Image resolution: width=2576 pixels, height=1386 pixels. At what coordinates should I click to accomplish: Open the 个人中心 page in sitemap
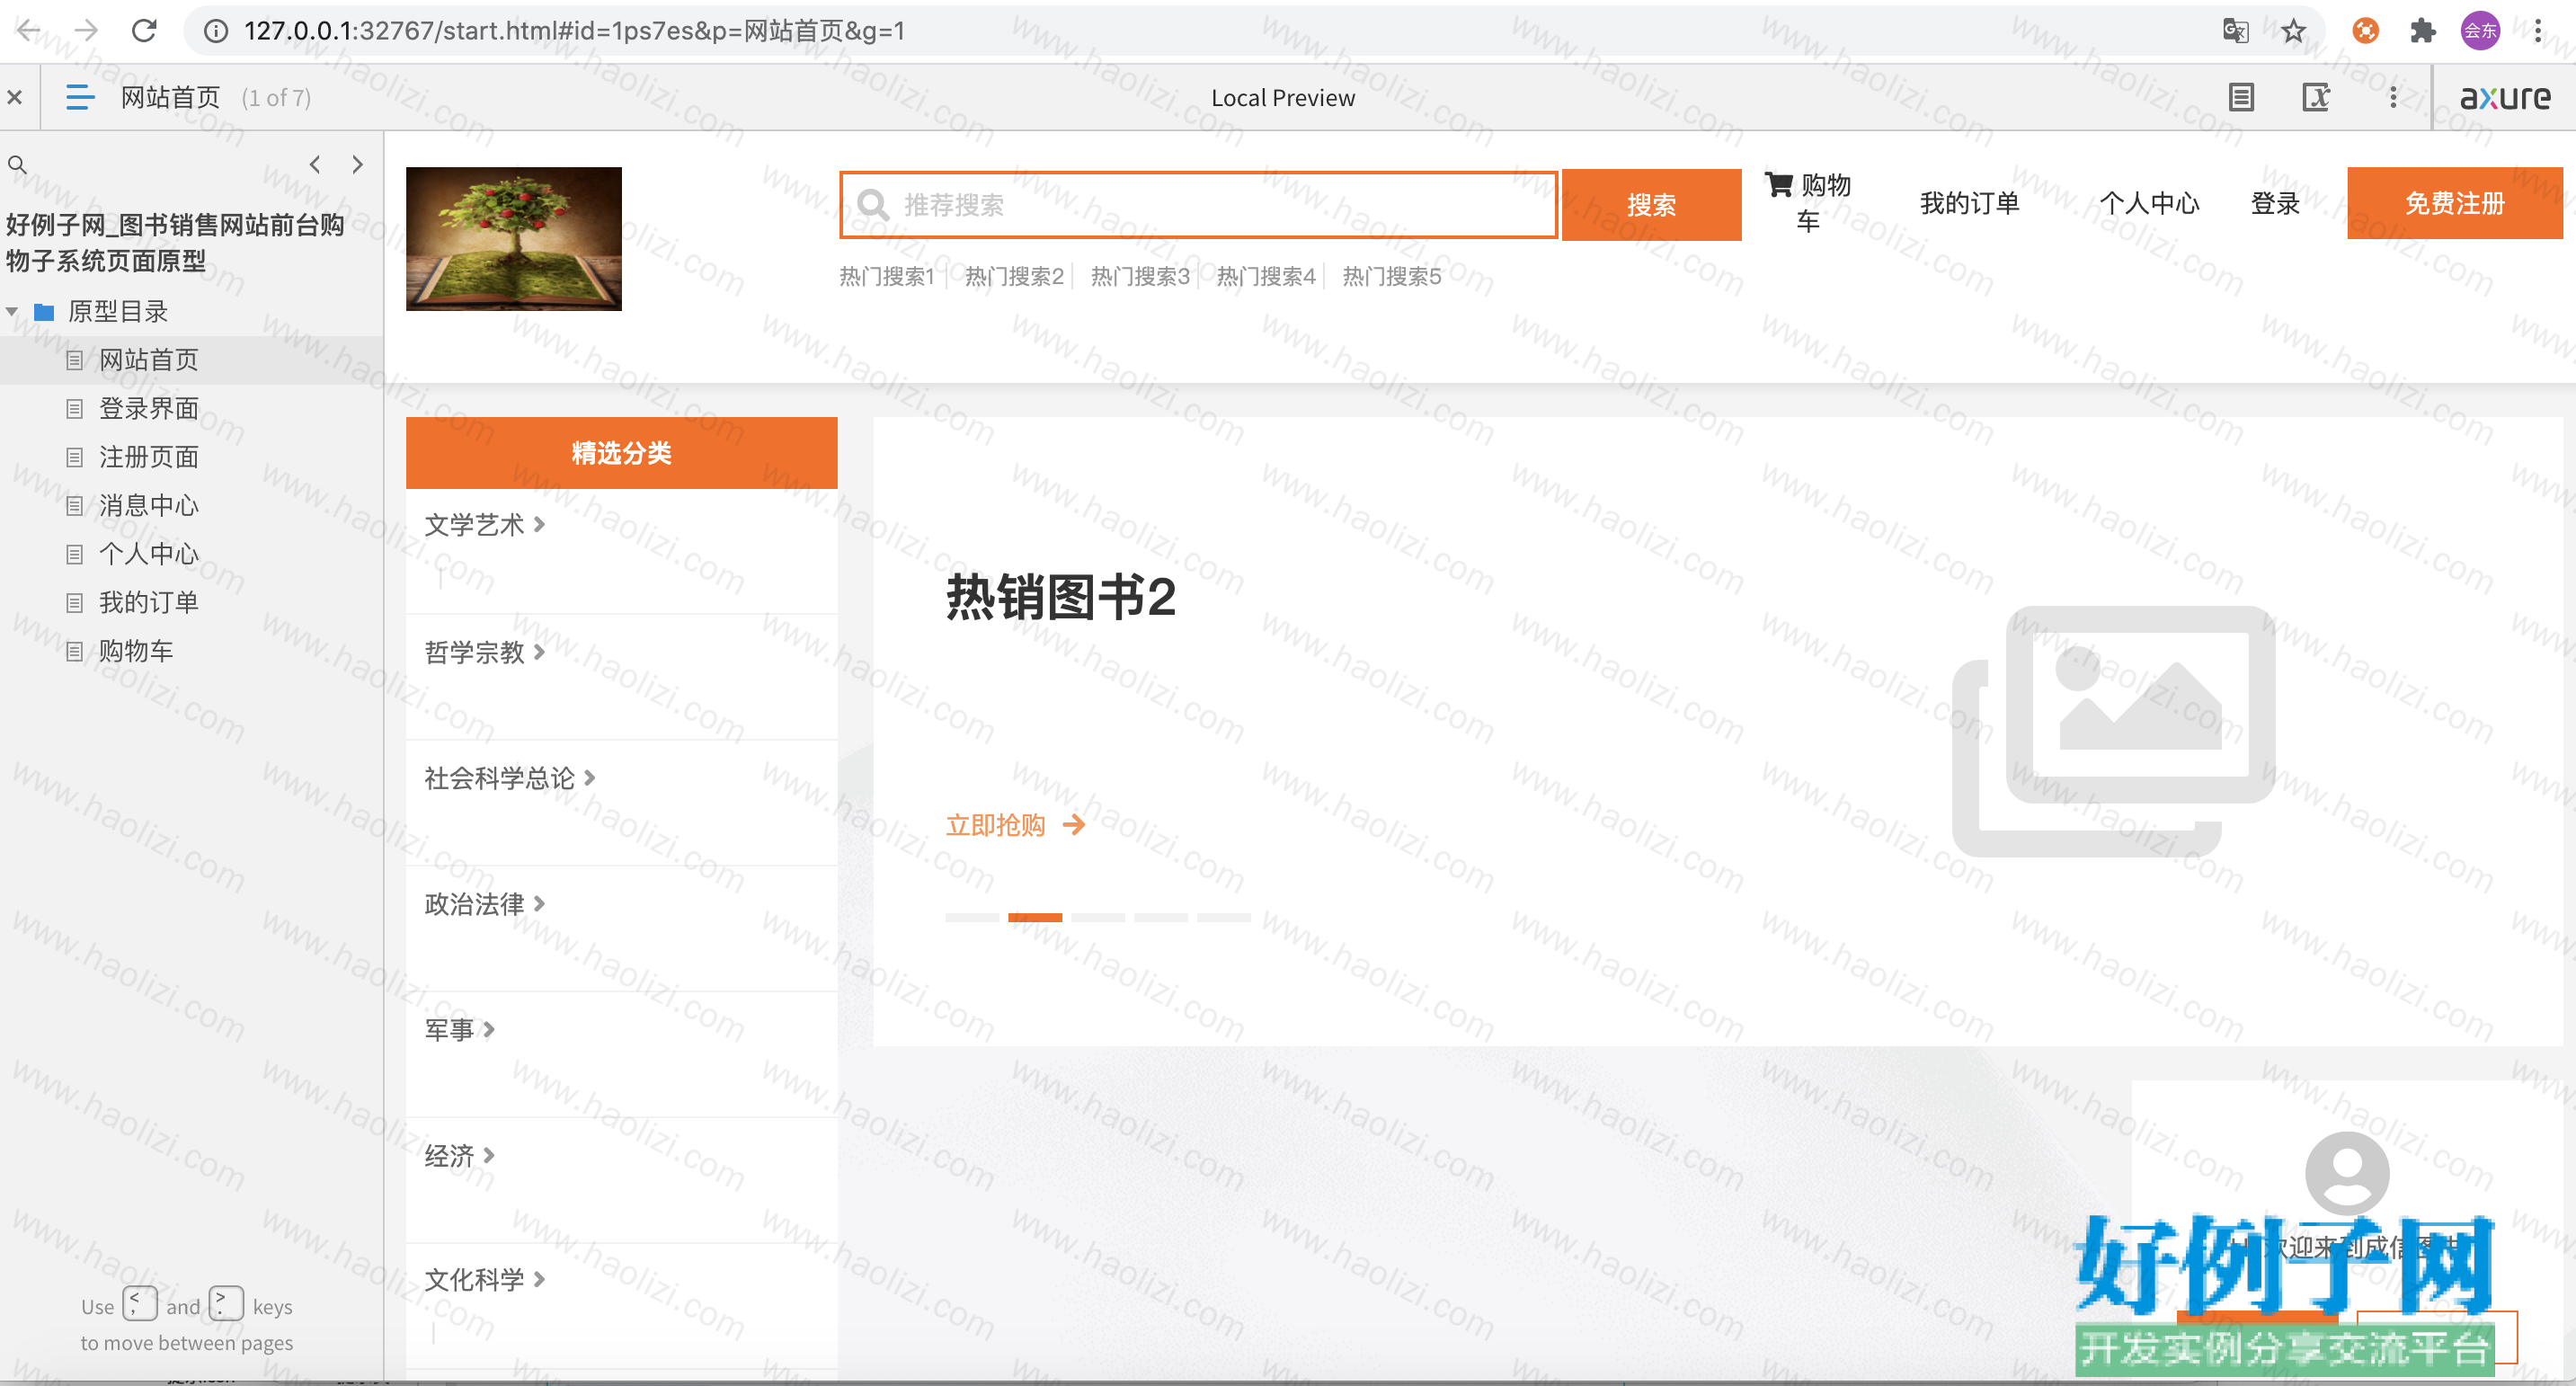tap(148, 554)
